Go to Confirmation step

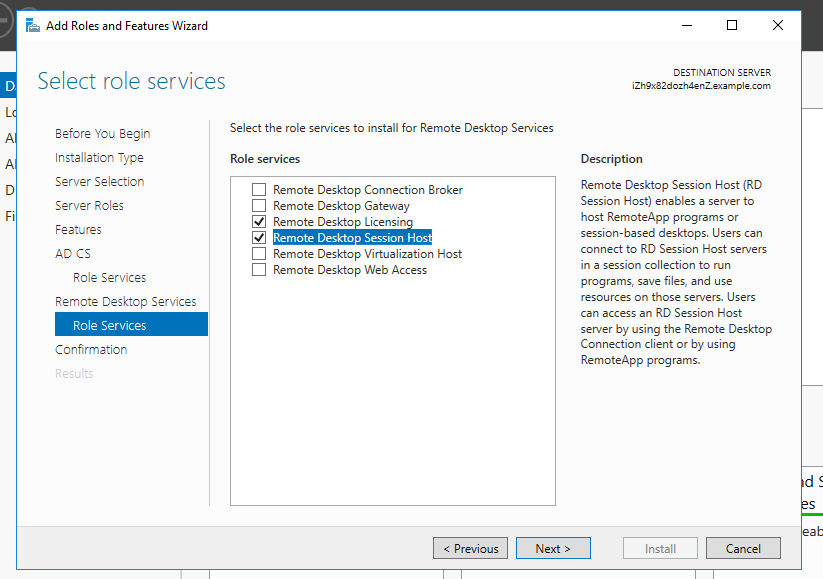[91, 350]
